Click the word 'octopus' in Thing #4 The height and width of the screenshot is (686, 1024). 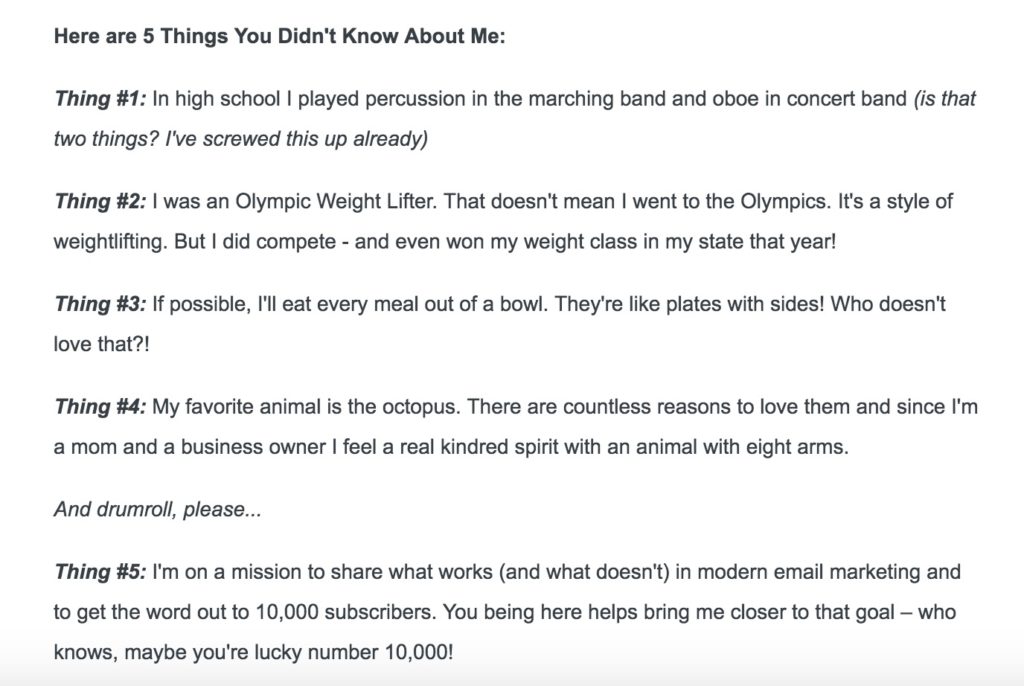[421, 407]
